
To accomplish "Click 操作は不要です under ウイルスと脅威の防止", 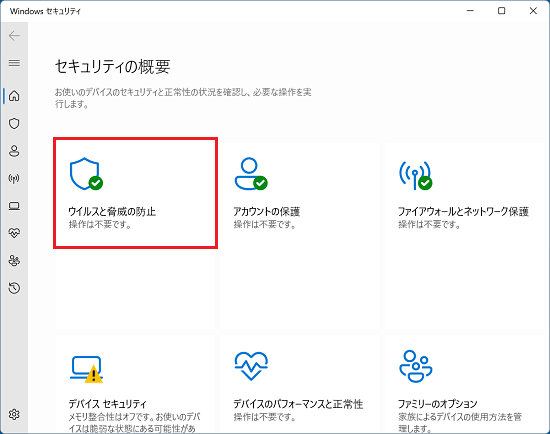I will (x=100, y=224).
